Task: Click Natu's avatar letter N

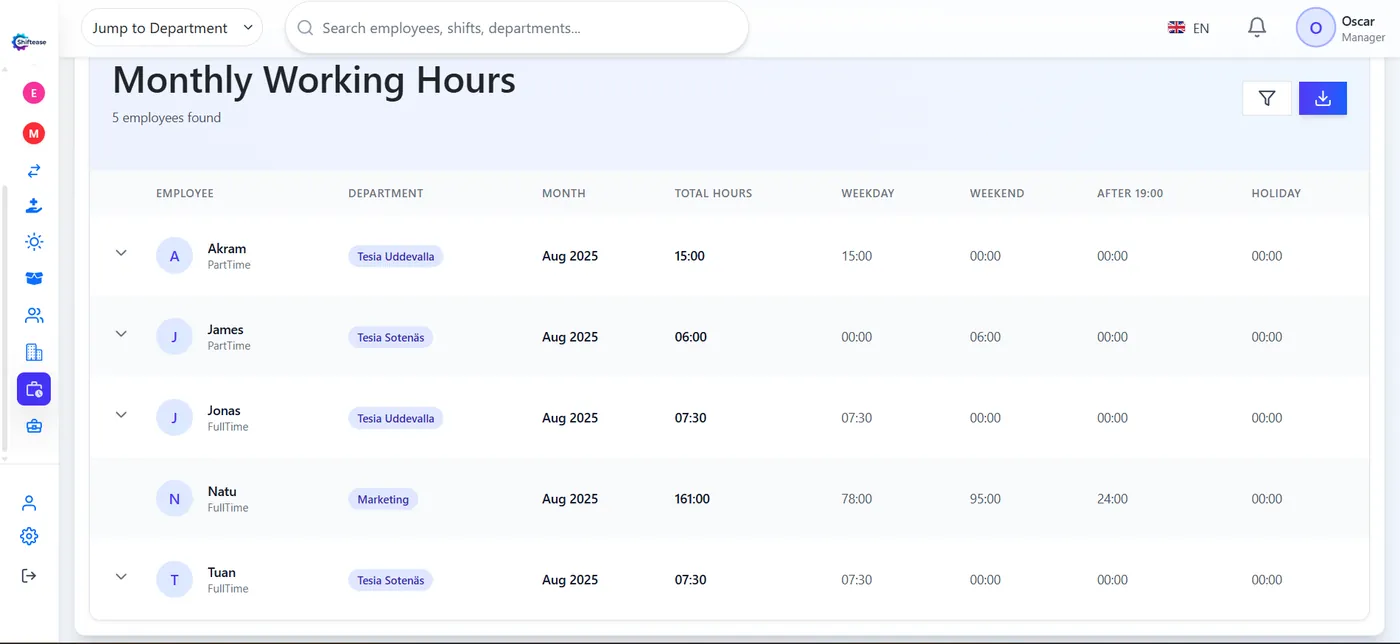Action: [x=174, y=499]
